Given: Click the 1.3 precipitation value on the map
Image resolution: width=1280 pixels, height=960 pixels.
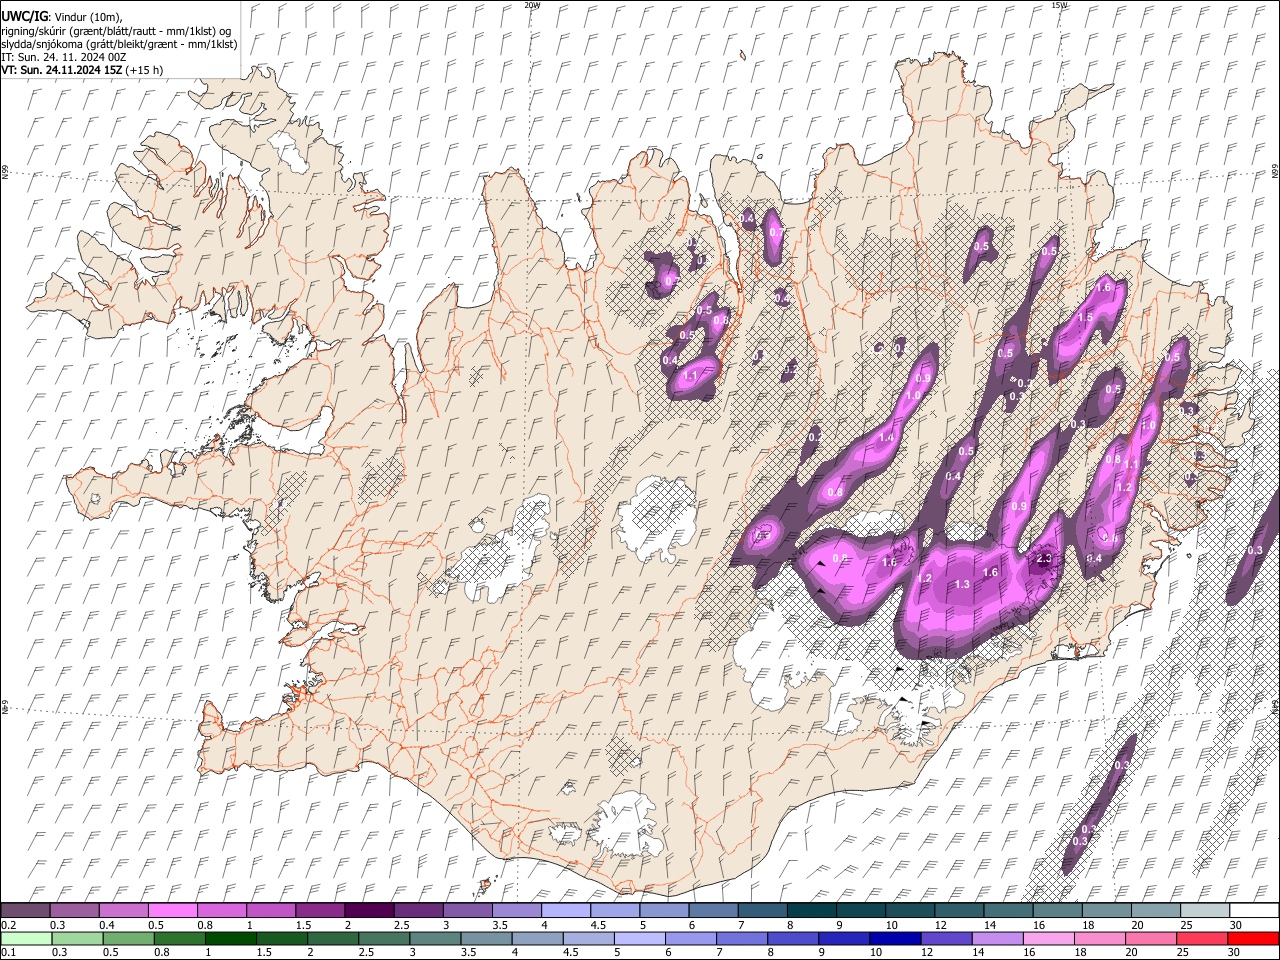Looking at the screenshot, I should [x=962, y=584].
